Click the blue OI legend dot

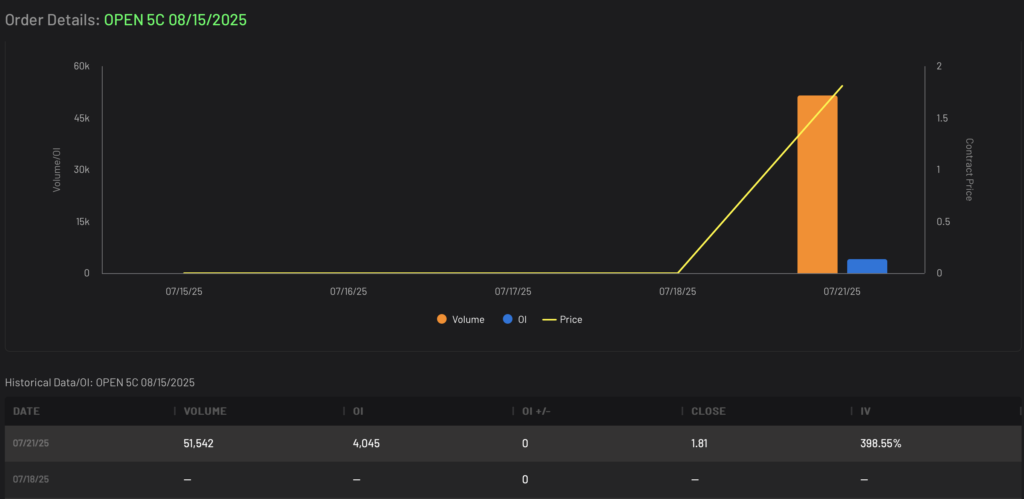pyautogui.click(x=507, y=319)
